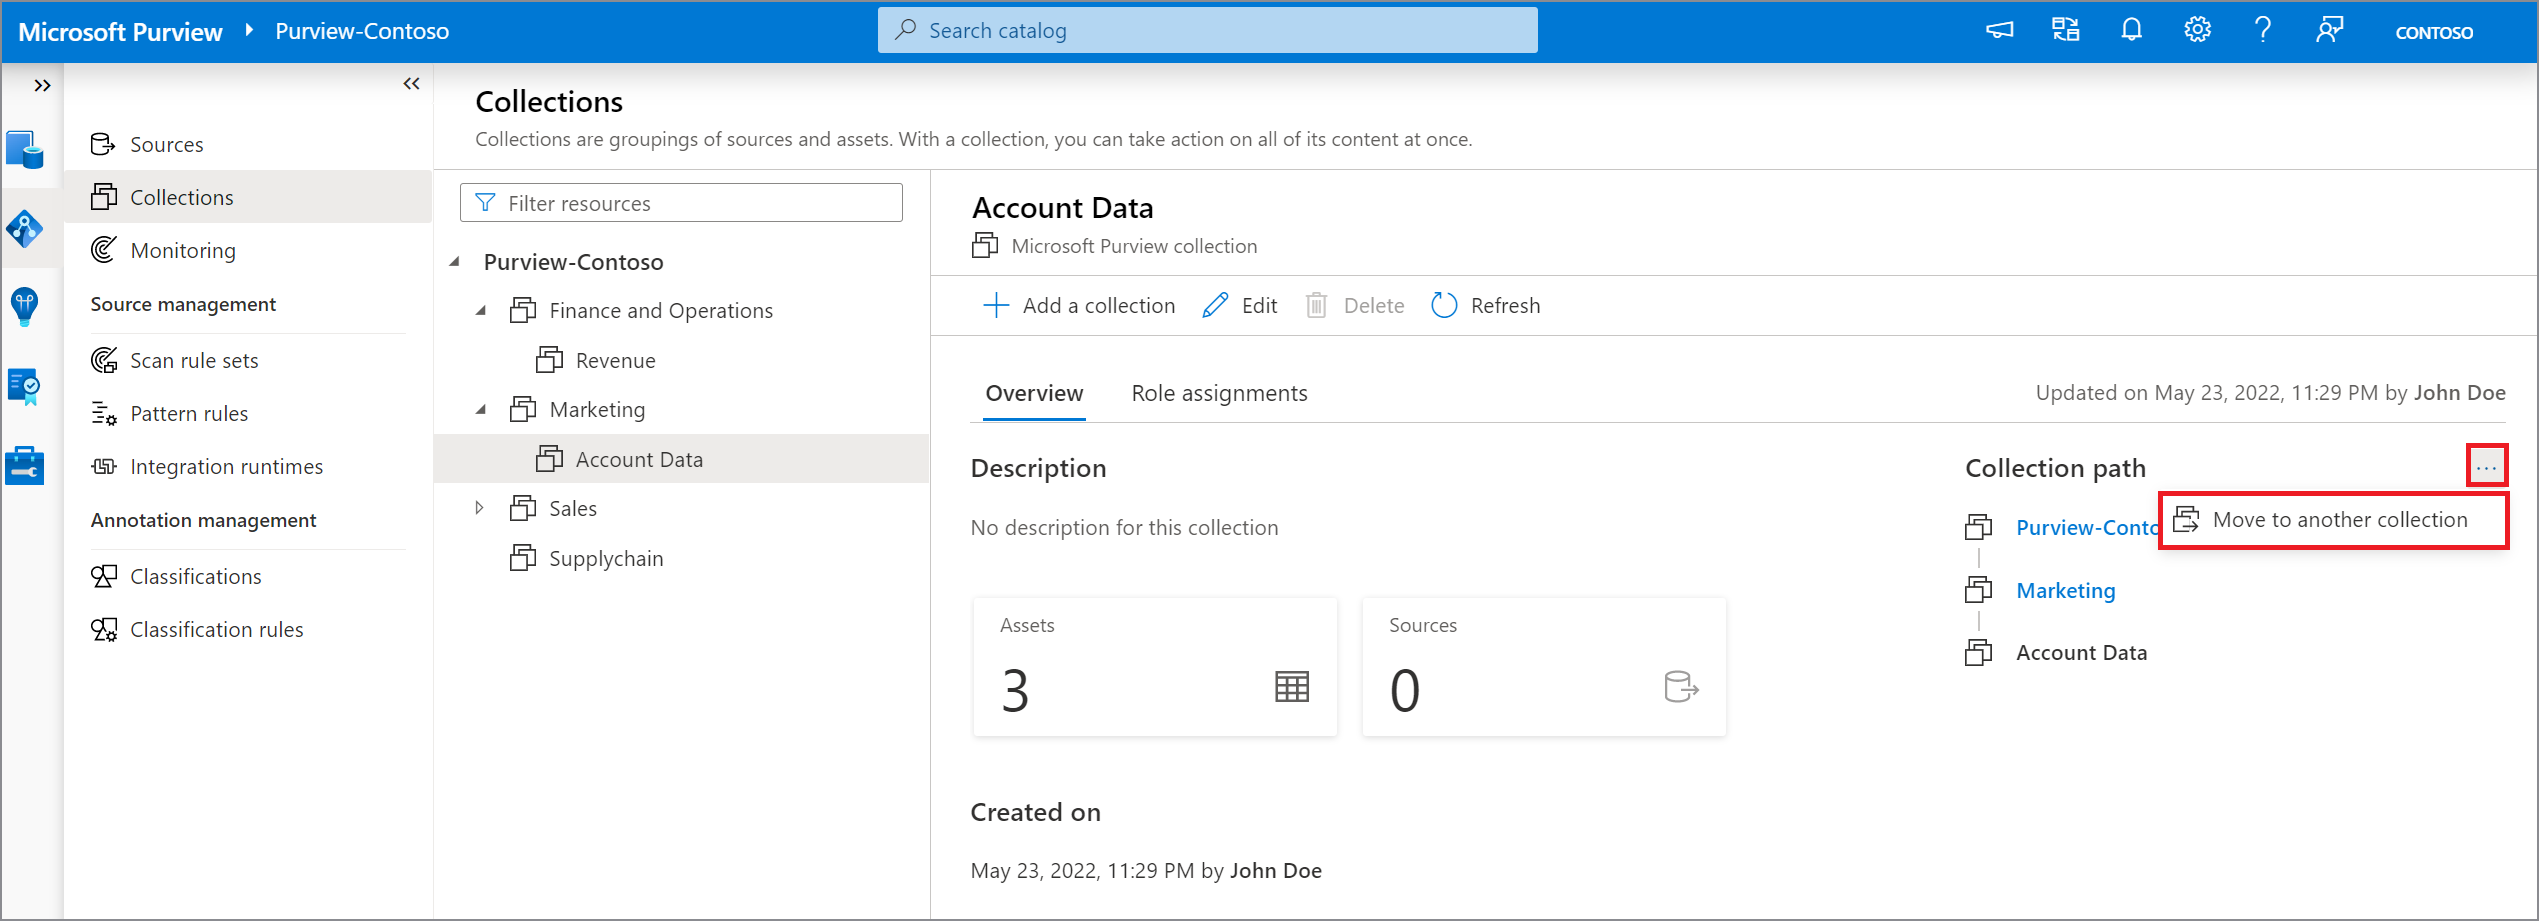Open the Marketing collection path link
The width and height of the screenshot is (2539, 921).
coord(2065,590)
